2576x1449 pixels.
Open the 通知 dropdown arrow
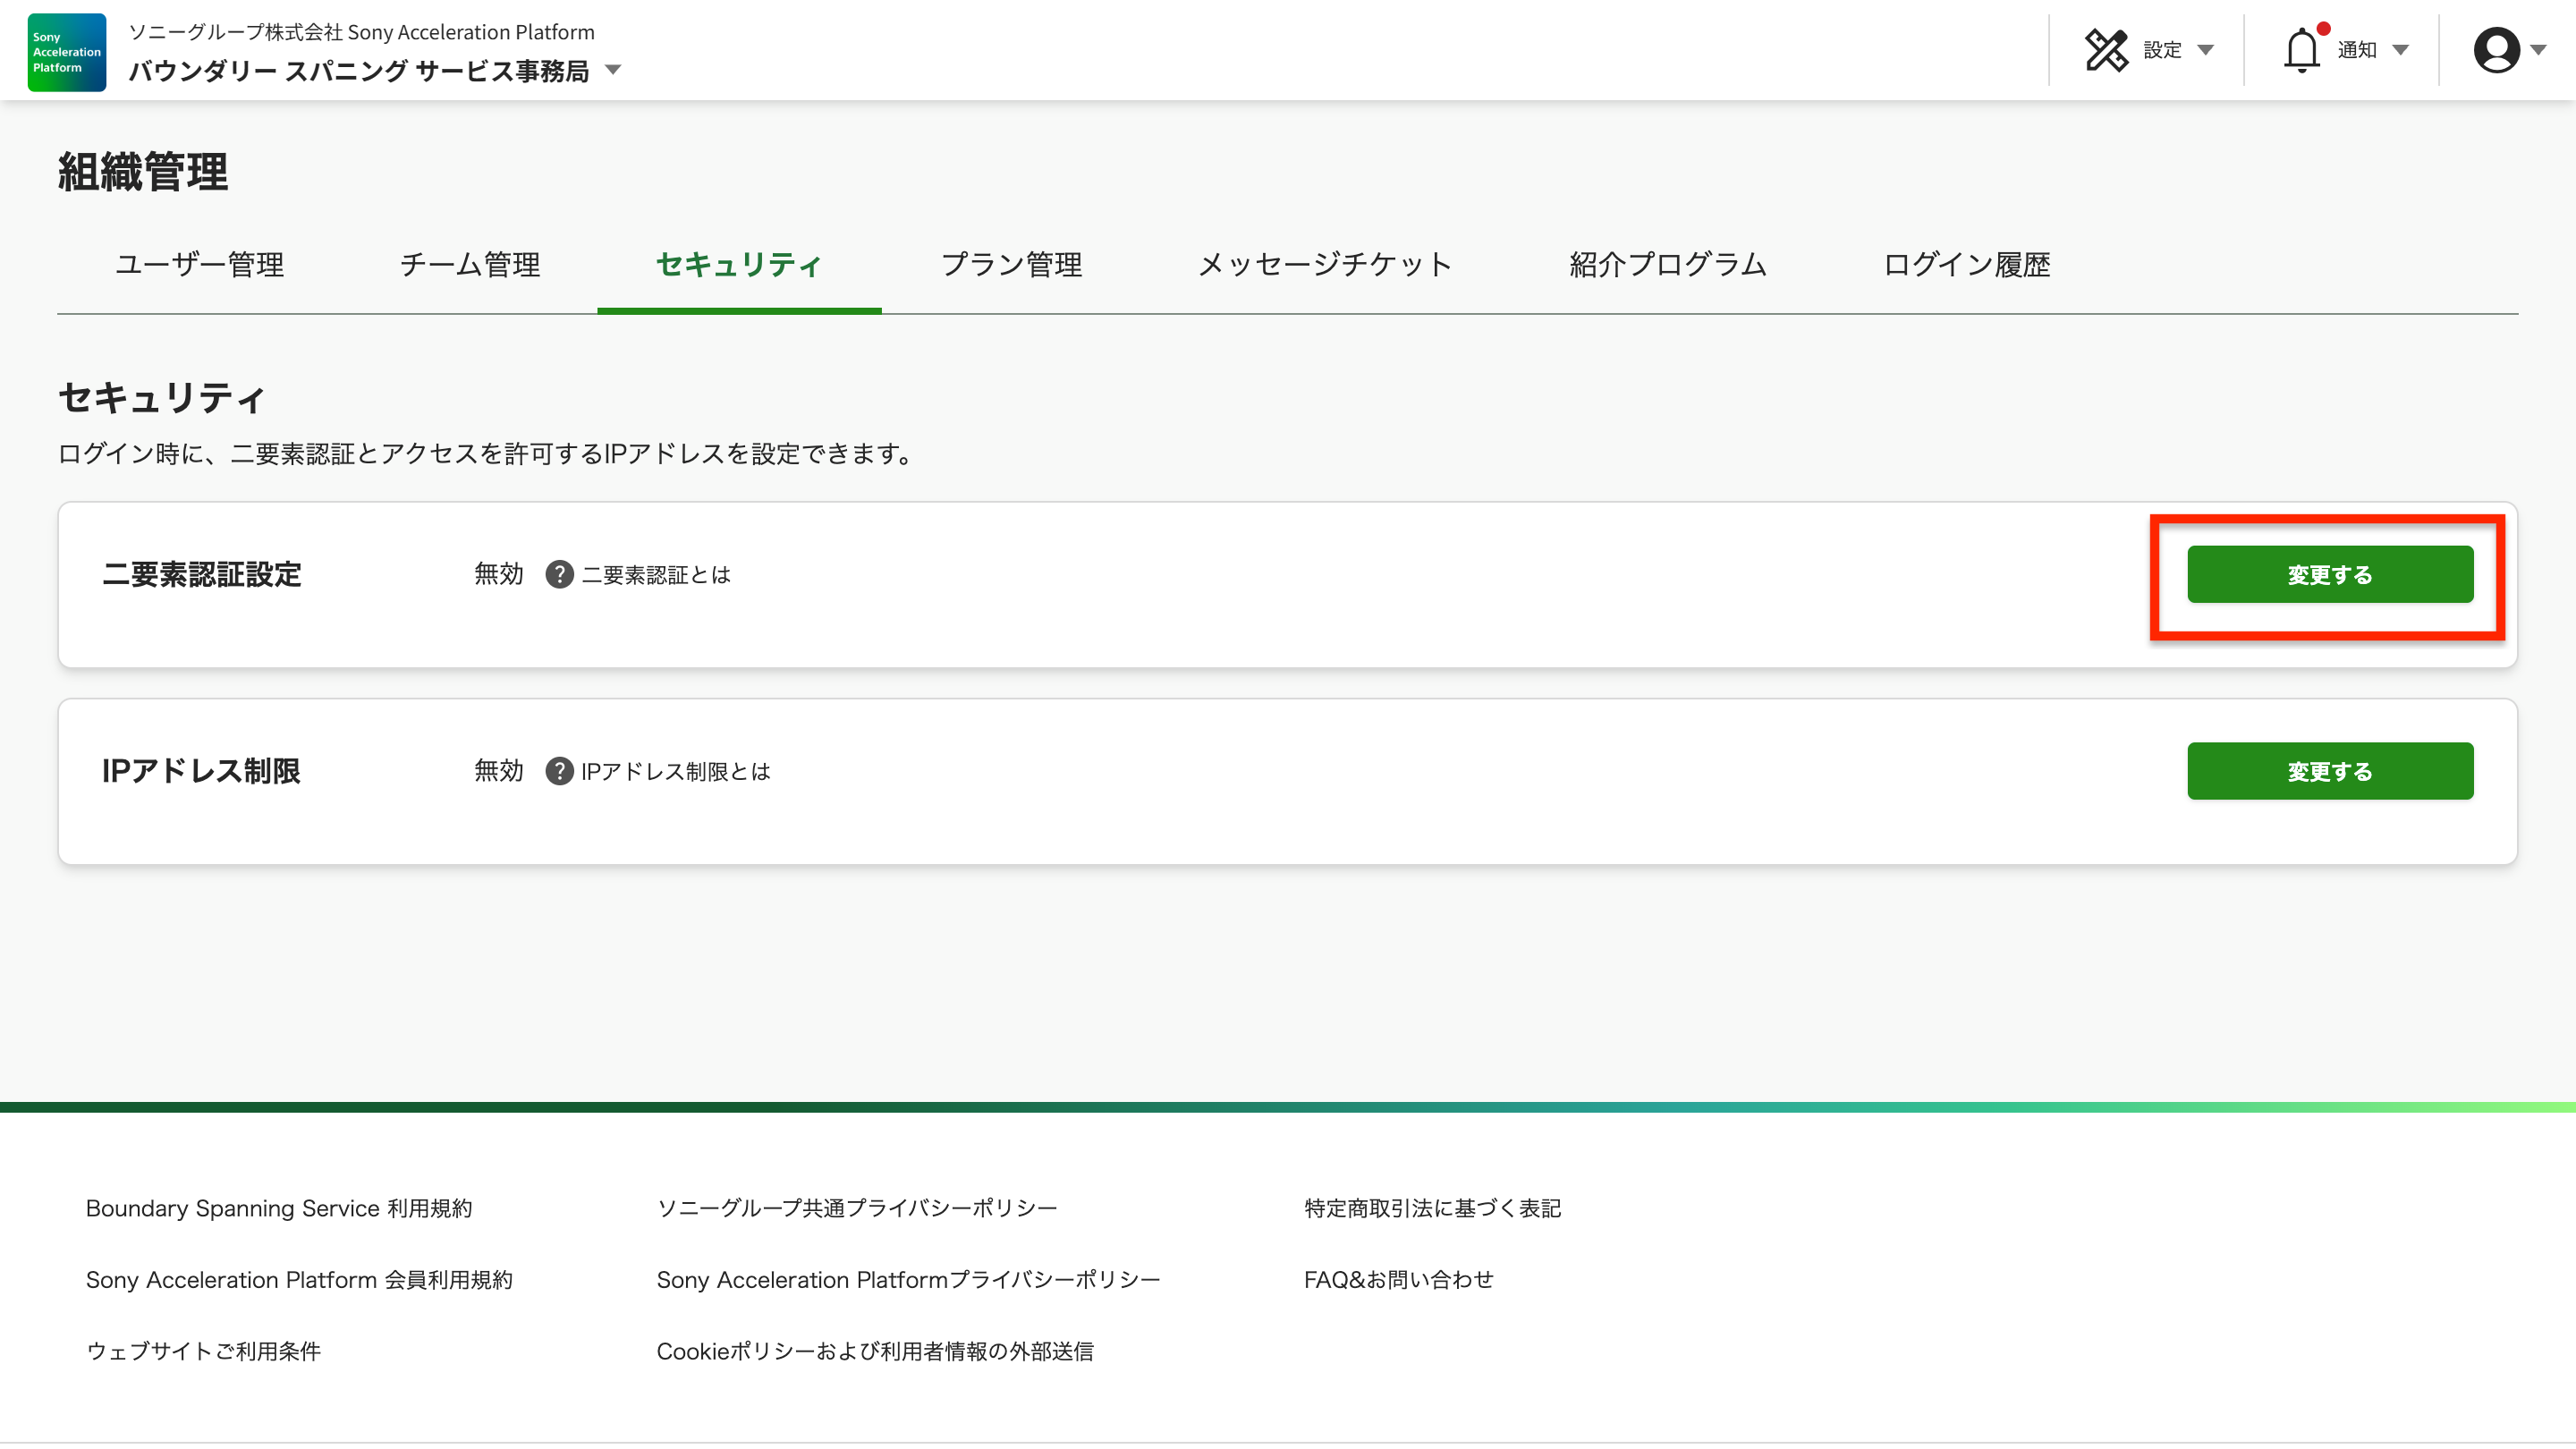tap(2400, 50)
